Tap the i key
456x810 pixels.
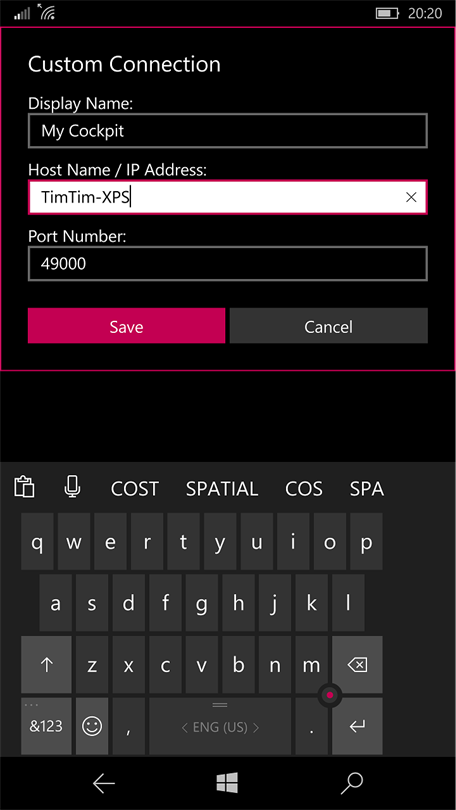pyautogui.click(x=293, y=541)
